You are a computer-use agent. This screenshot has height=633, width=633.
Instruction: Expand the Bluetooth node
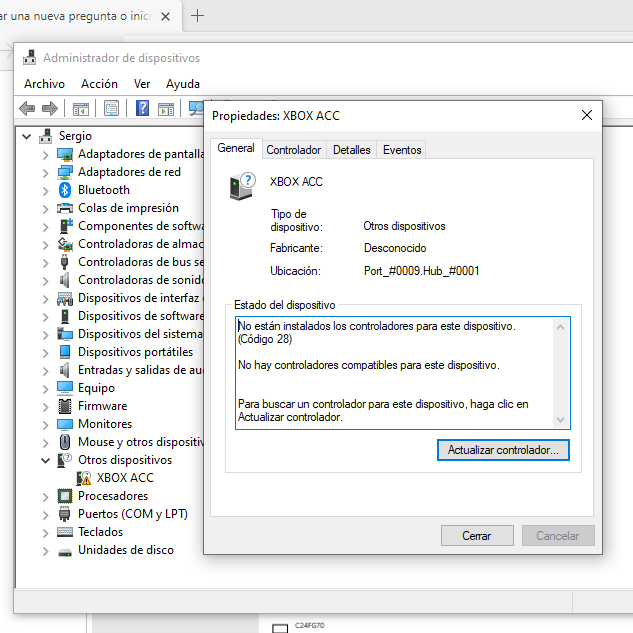pyautogui.click(x=46, y=191)
